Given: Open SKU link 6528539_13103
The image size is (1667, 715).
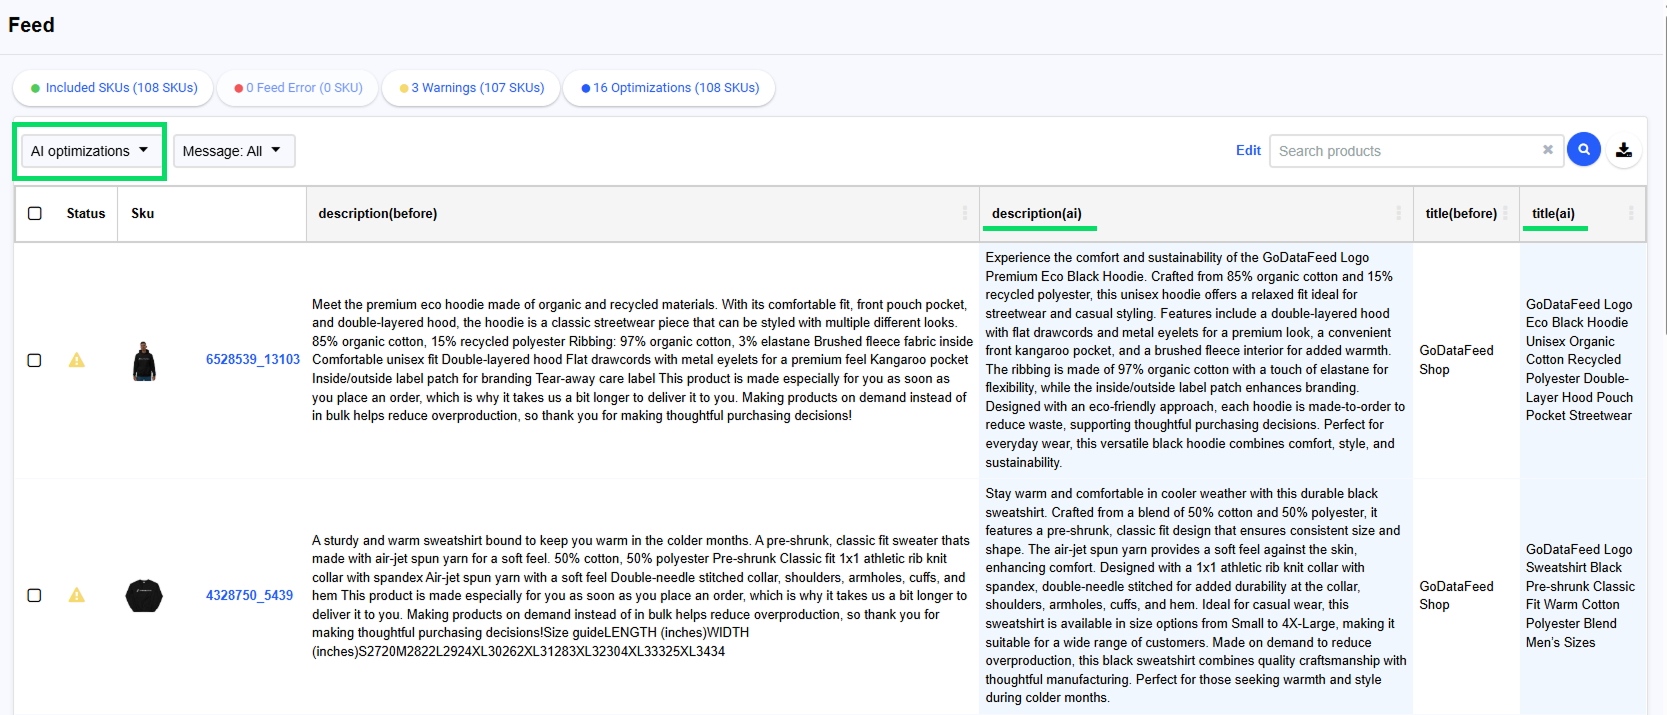Looking at the screenshot, I should 252,359.
